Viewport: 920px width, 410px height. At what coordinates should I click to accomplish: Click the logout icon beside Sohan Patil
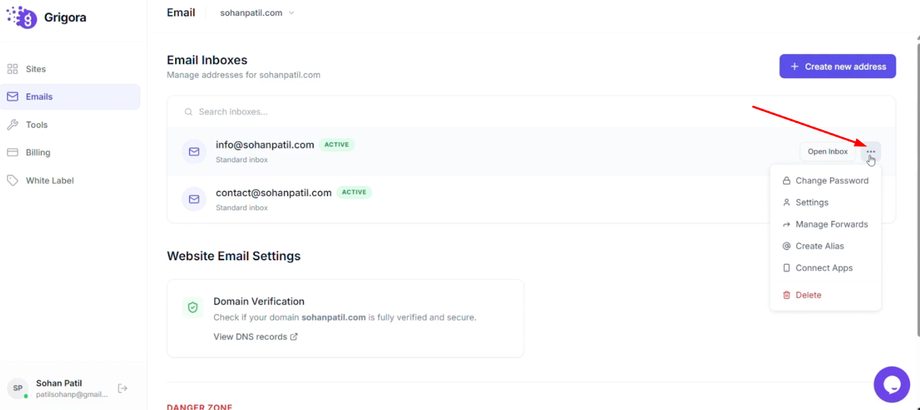(x=123, y=388)
